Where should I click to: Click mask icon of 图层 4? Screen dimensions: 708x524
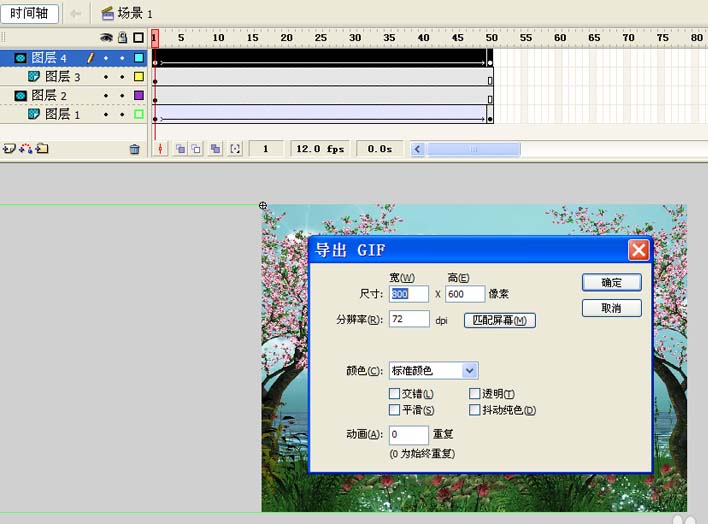click(21, 58)
